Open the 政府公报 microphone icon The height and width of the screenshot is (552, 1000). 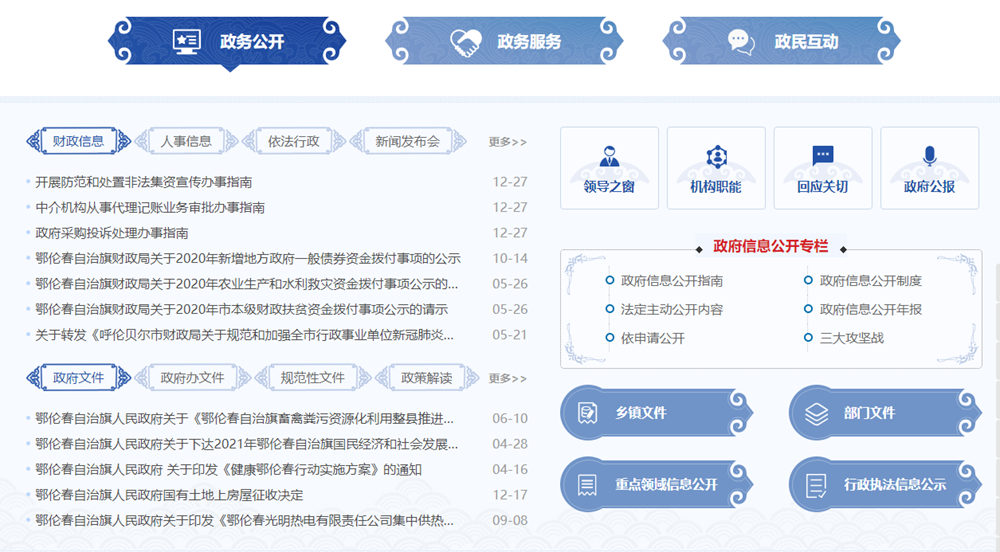click(x=929, y=157)
